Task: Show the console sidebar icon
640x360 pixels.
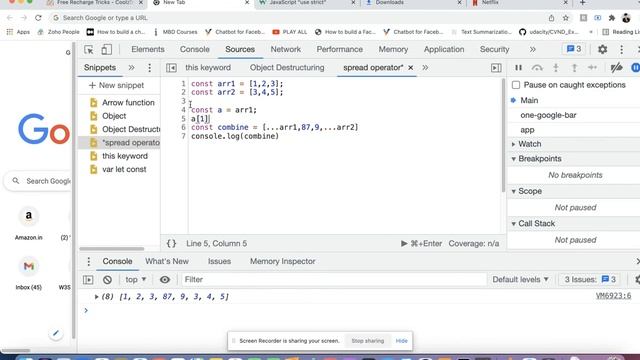Action: (88, 280)
